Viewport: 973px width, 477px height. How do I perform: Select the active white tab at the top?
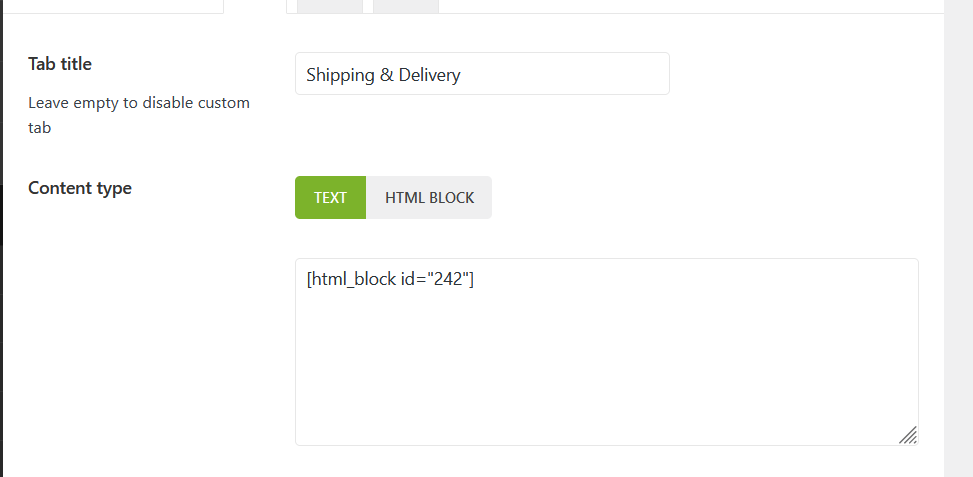pos(254,6)
